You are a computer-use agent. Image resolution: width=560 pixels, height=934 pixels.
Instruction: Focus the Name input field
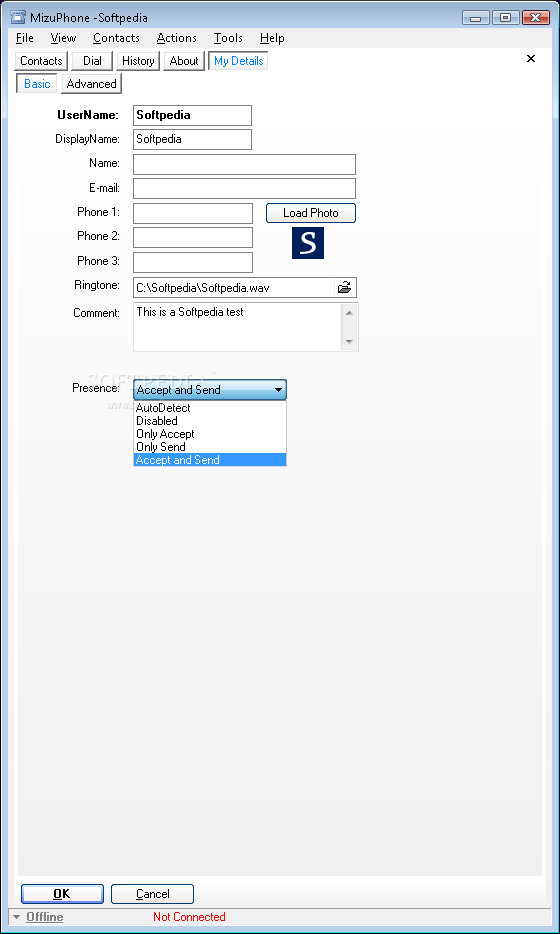[244, 164]
